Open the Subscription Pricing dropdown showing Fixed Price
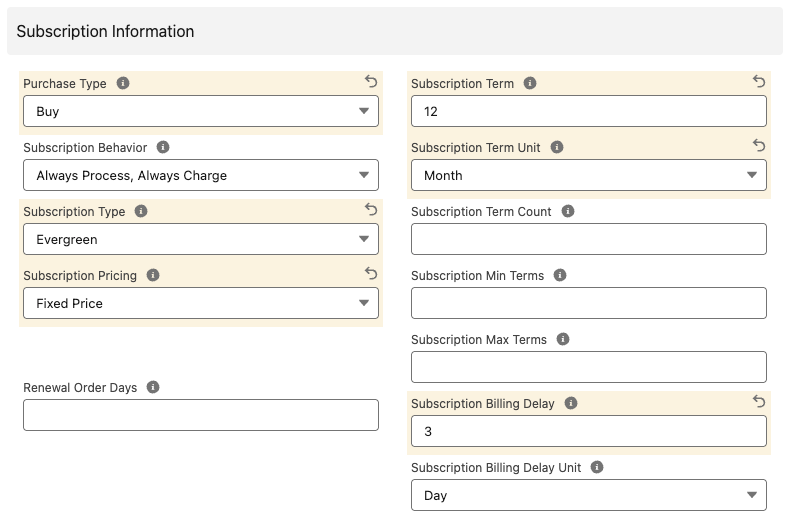This screenshot has height=532, width=788. coord(201,303)
